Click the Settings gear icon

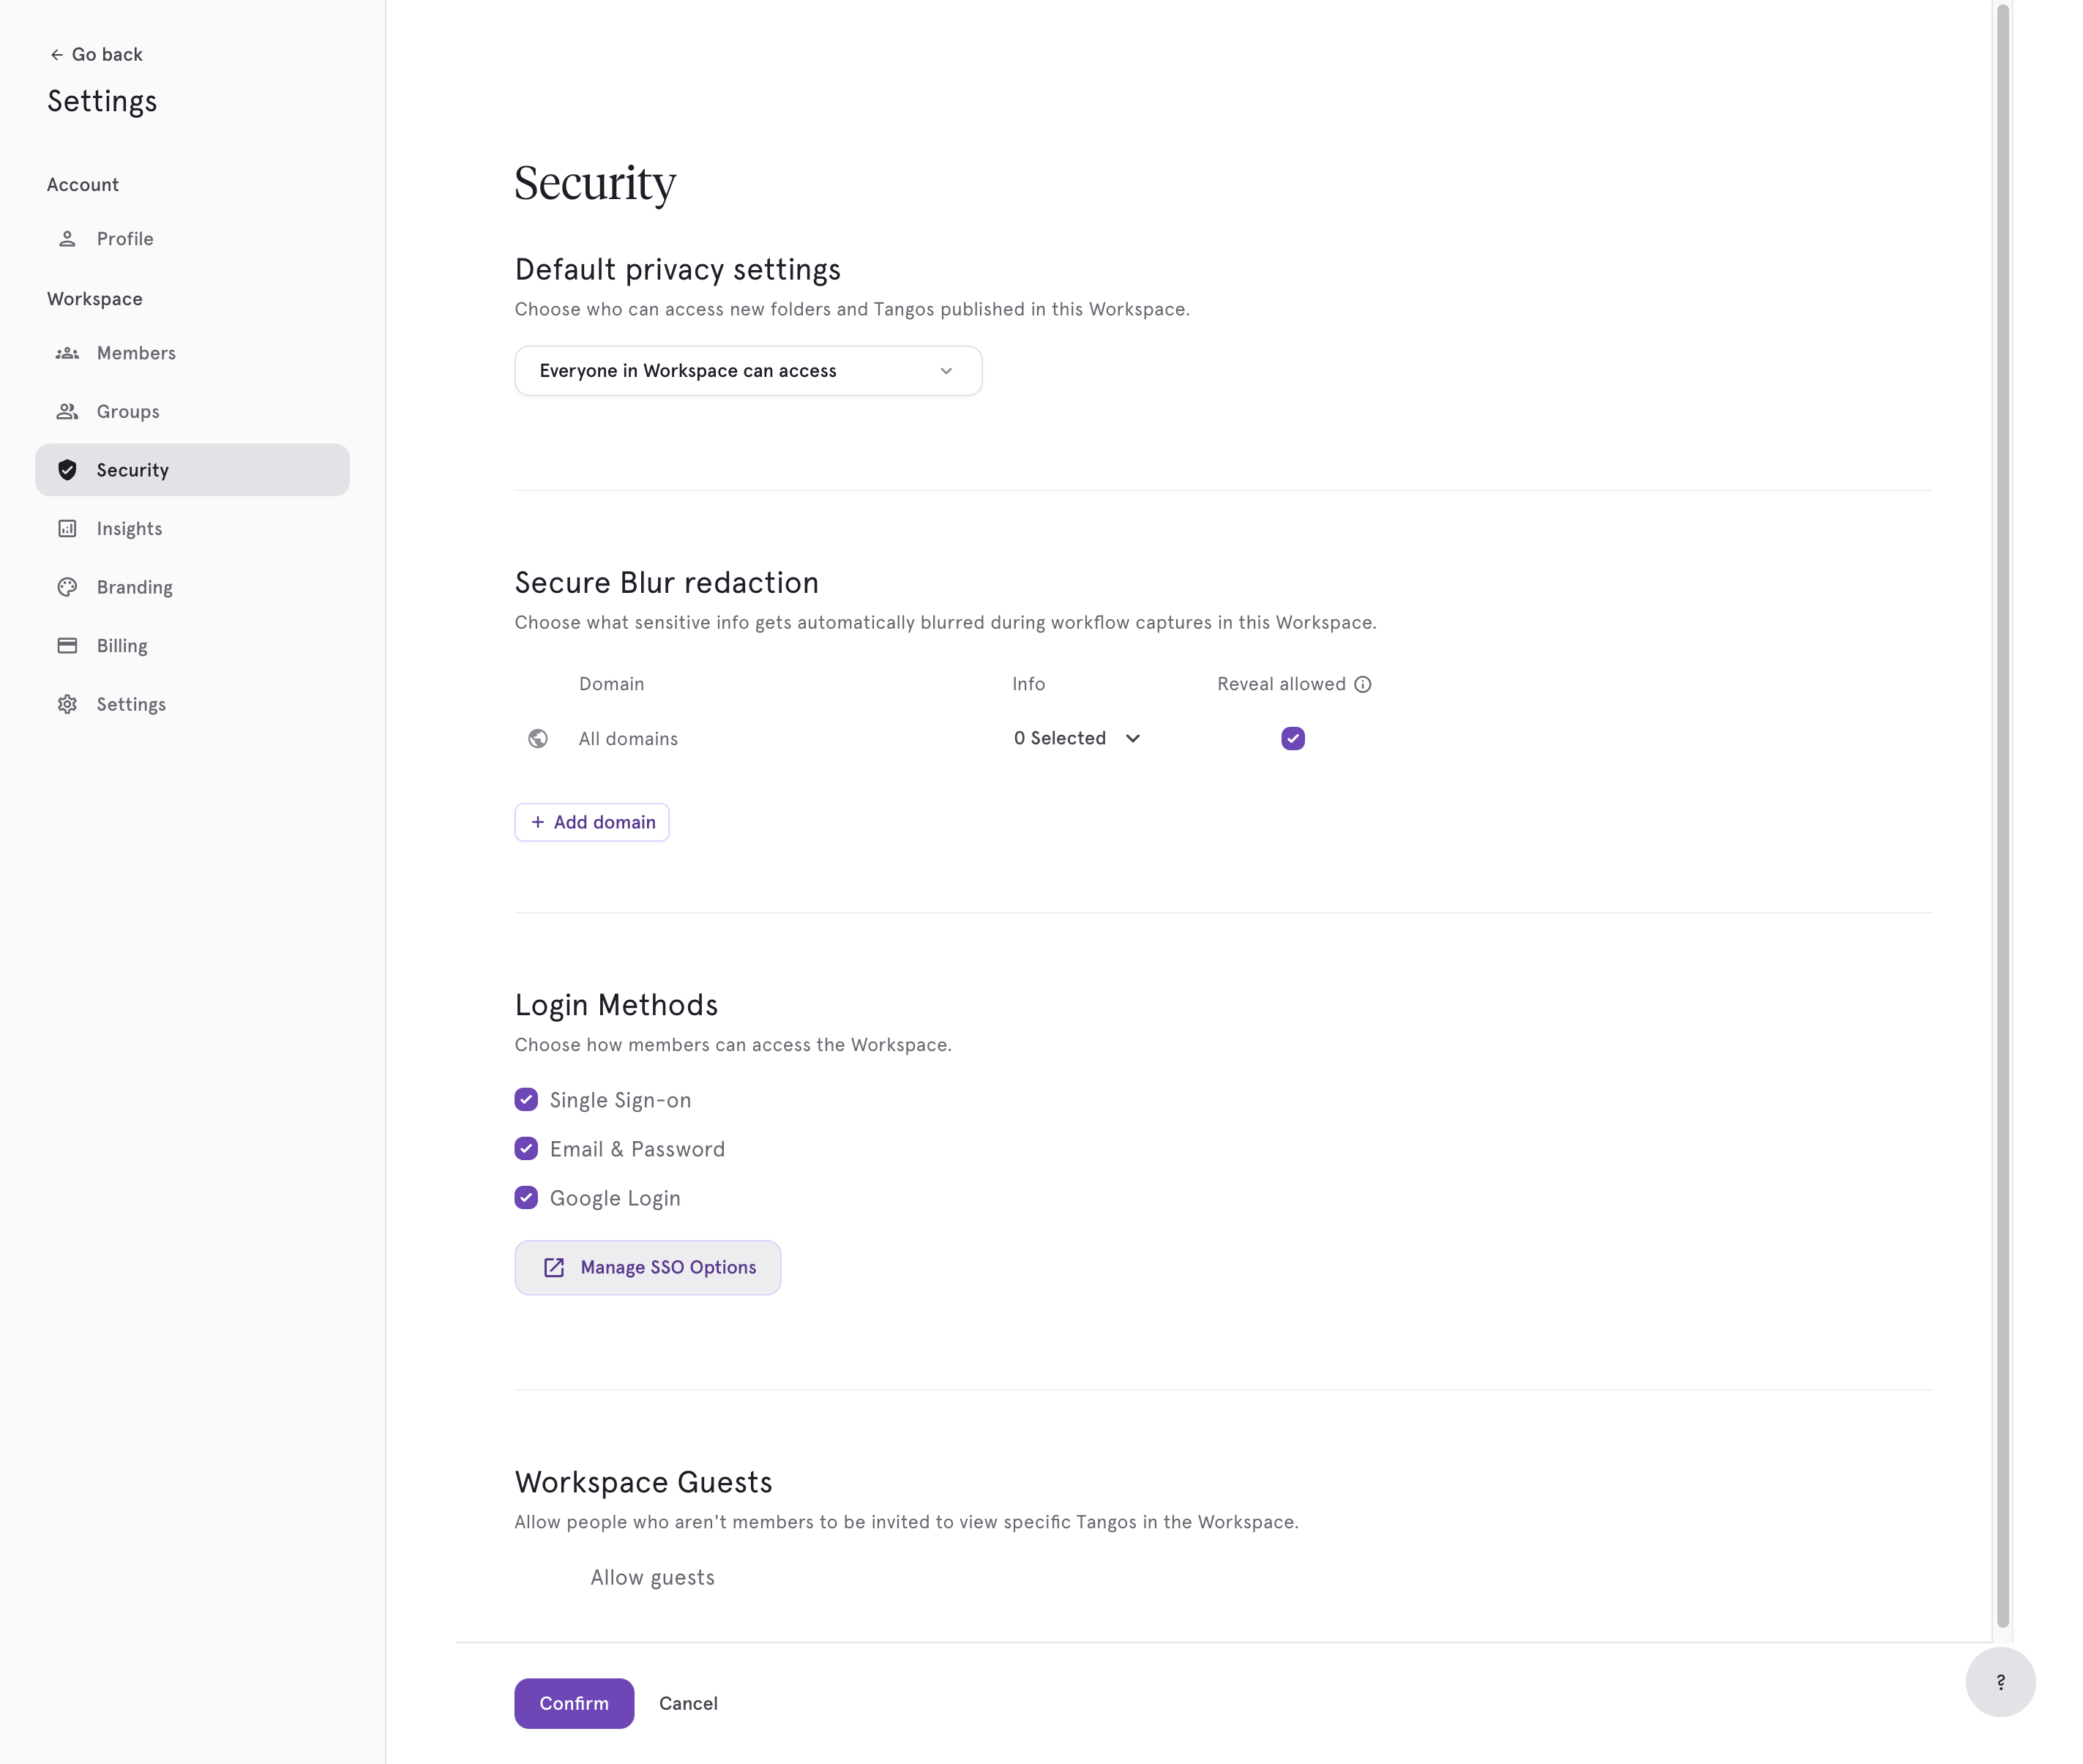click(67, 704)
